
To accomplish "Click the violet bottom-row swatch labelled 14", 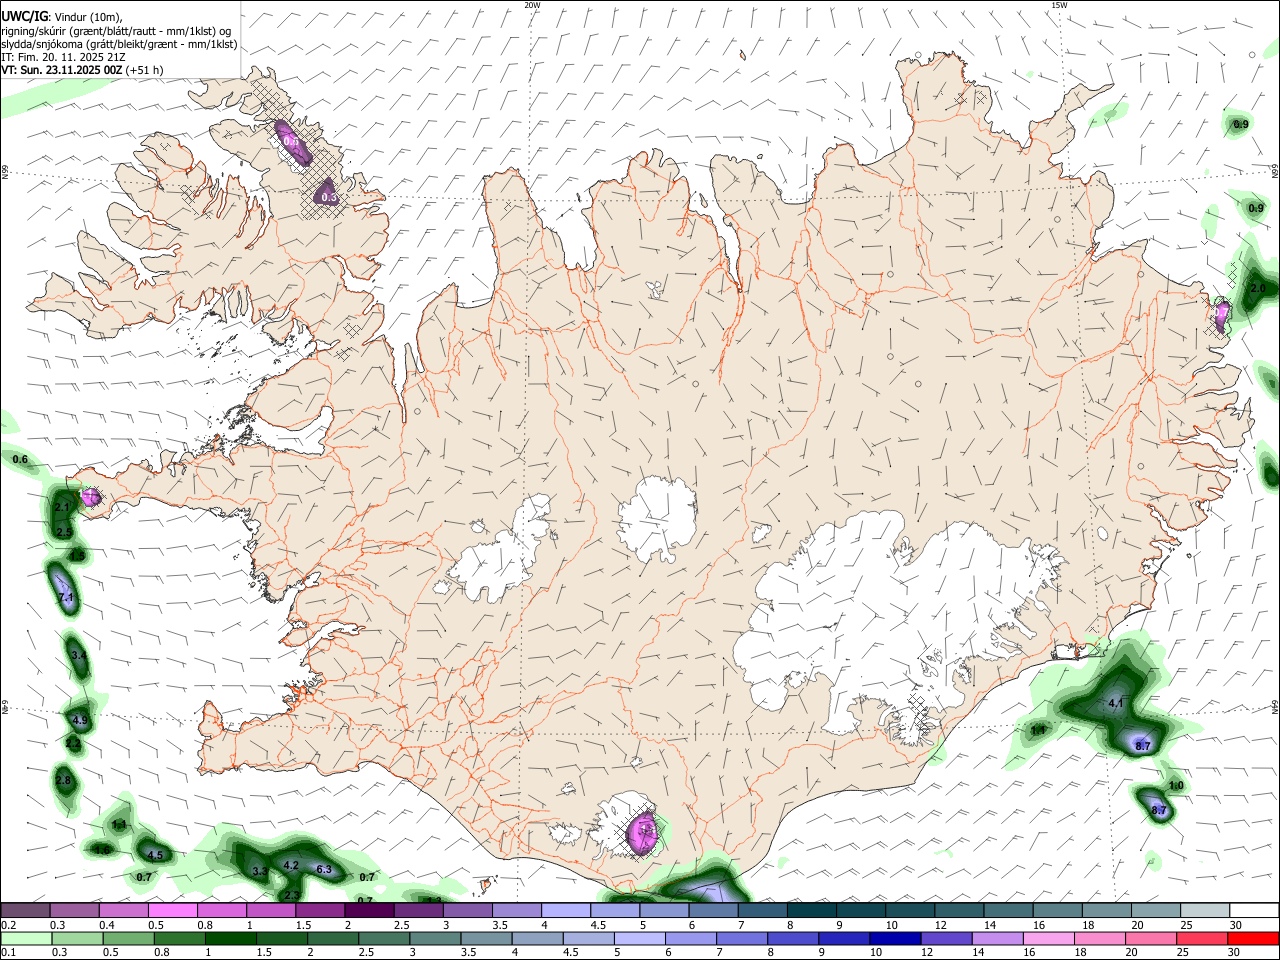I will 997,938.
